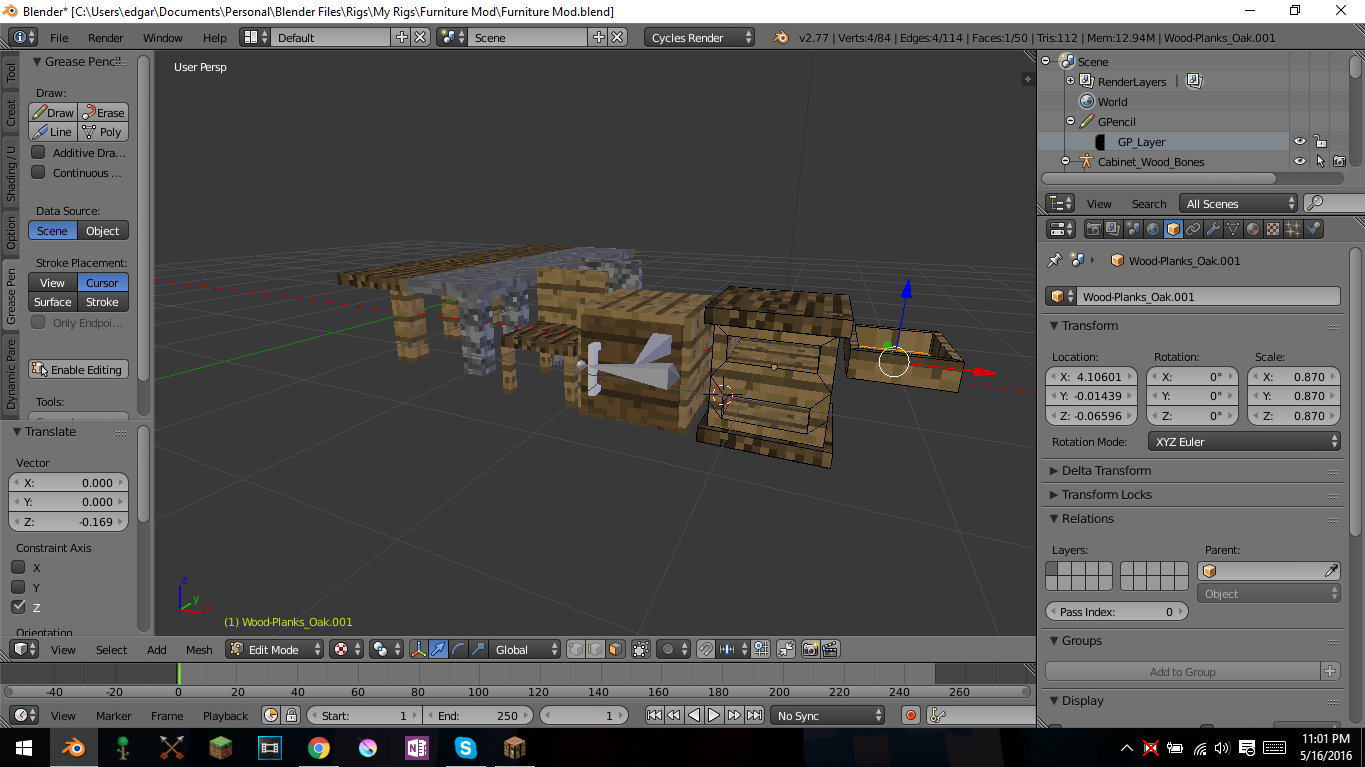Screen dimensions: 1365x767
Task: Open the Render properties tab (camera icon)
Action: click(x=1094, y=229)
